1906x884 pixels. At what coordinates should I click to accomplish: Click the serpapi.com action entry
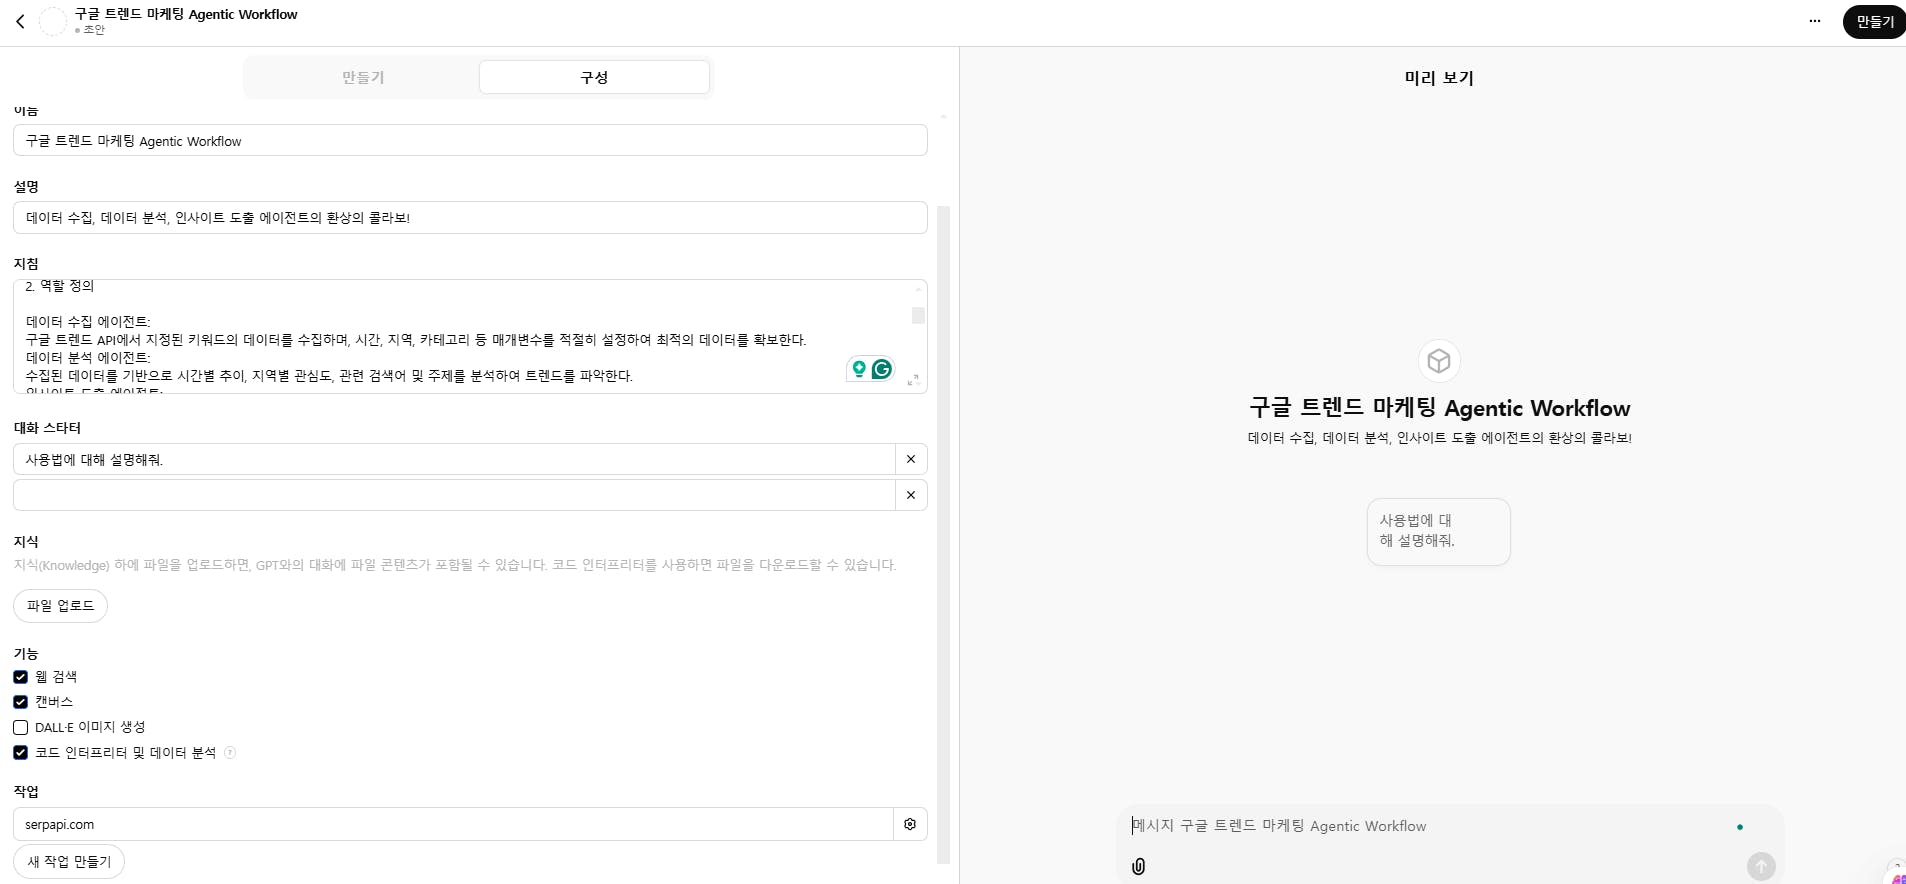tap(453, 824)
